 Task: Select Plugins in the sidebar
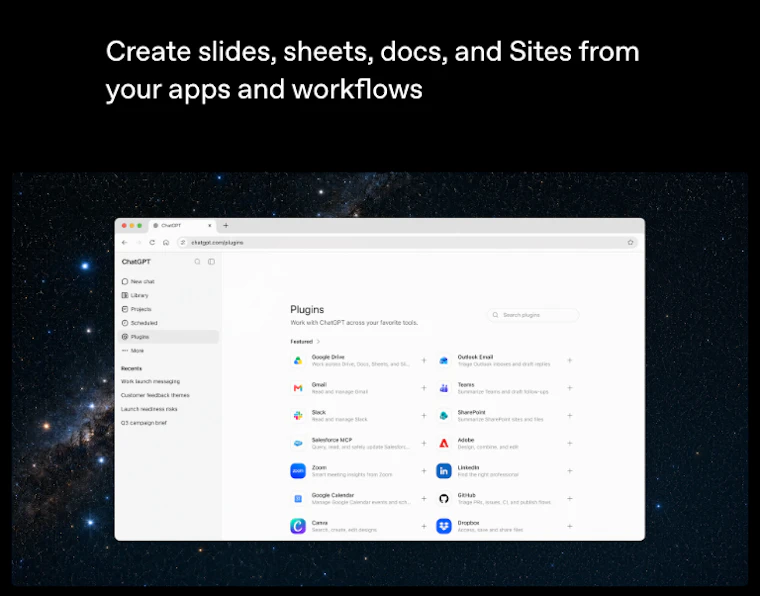168,337
